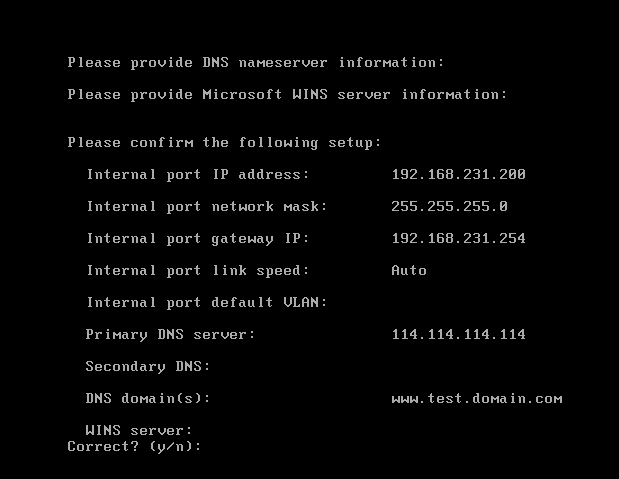Viewport: 619px width, 479px height.
Task: Click the DNS domain www.test.domain.com
Action: pos(476,399)
